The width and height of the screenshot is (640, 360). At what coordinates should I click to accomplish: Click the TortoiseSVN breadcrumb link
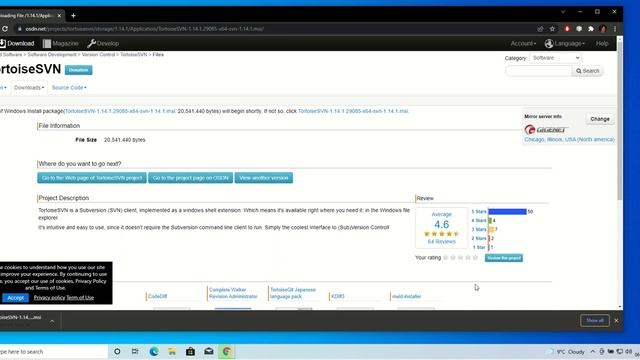coord(133,54)
